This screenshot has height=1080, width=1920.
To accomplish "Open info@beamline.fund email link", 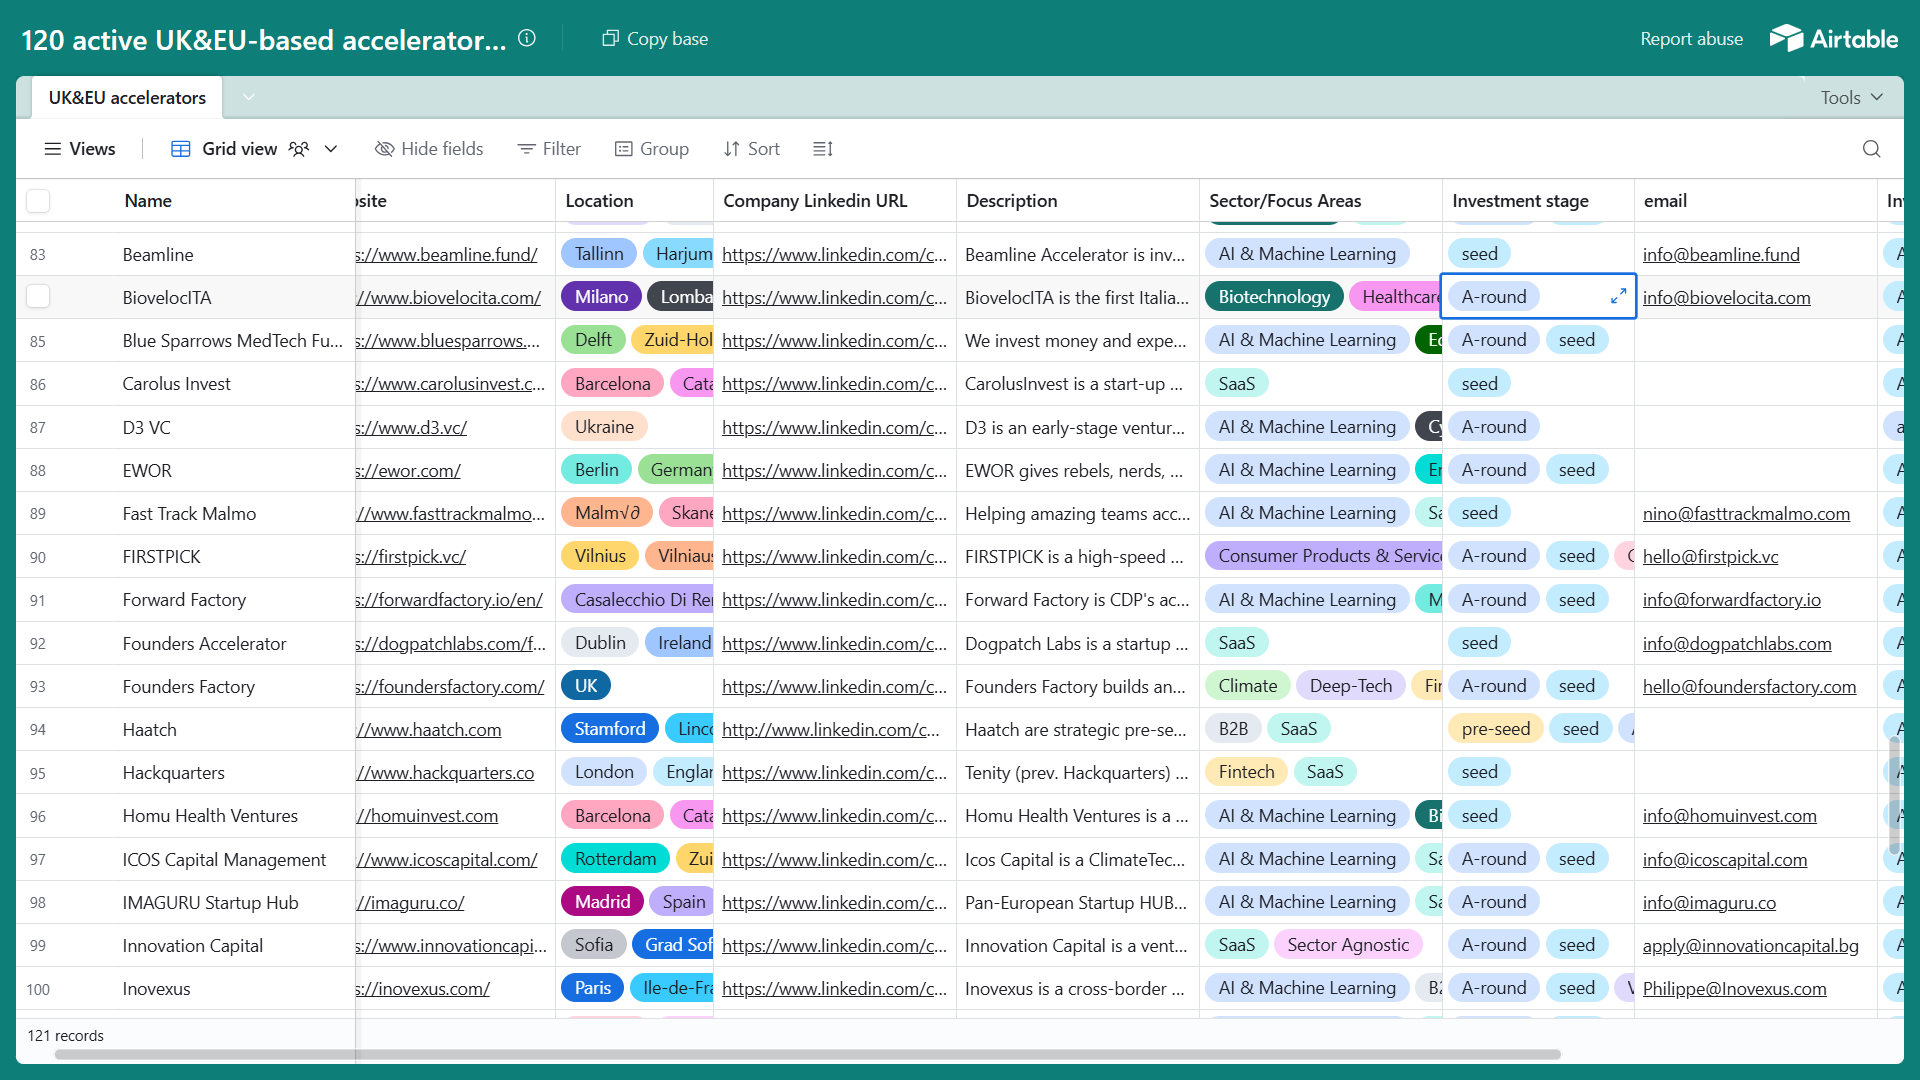I will [x=1720, y=254].
